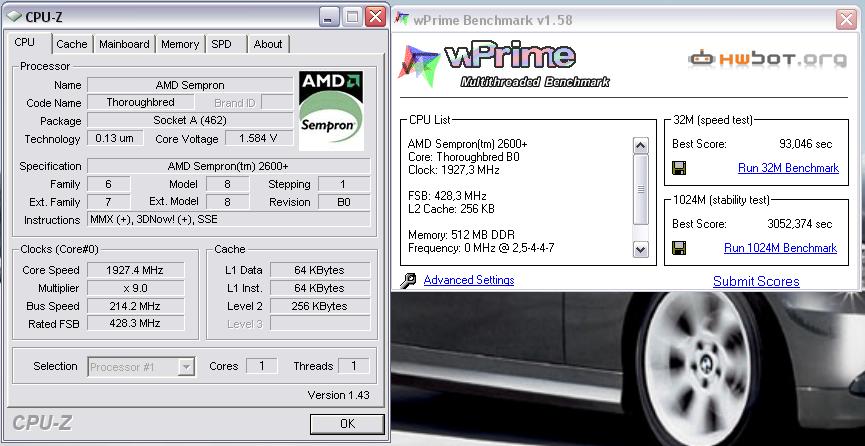Click 'Clock: 1927,3 MHz' in CPU List
865x446 pixels.
tap(453, 171)
